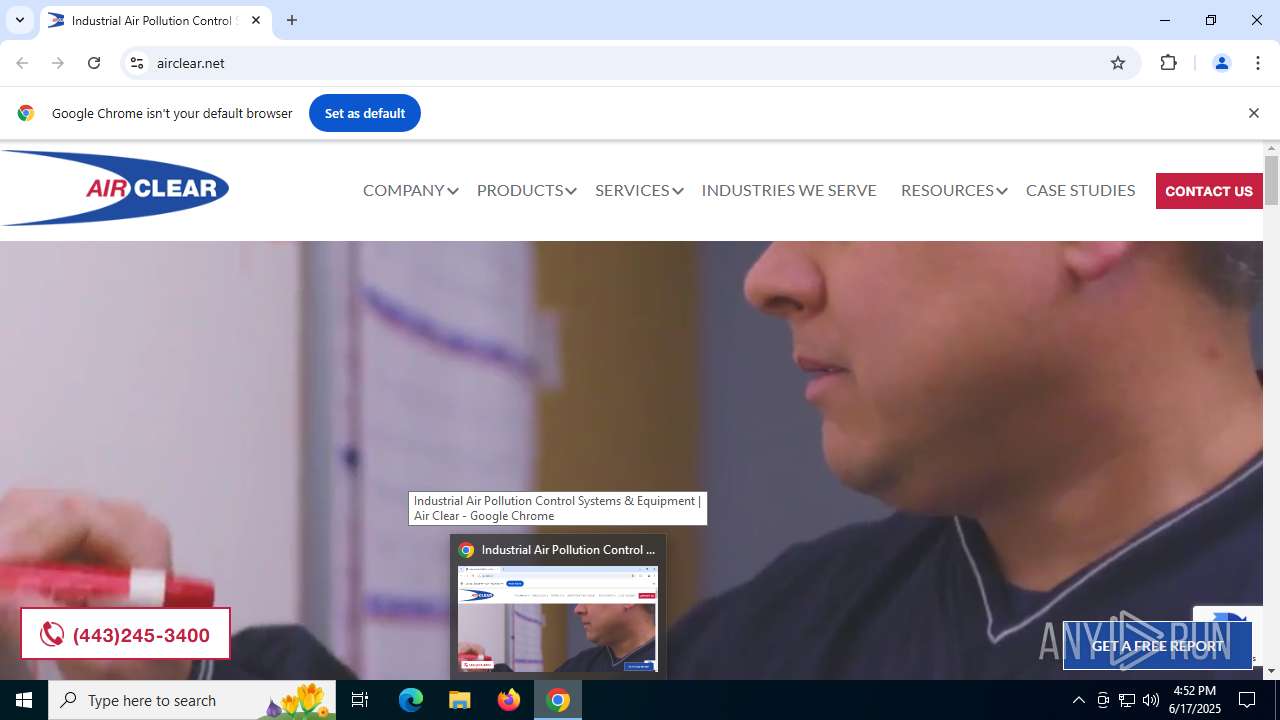Open the PRODUCTS menu item
This screenshot has width=1280, height=720.
[520, 190]
